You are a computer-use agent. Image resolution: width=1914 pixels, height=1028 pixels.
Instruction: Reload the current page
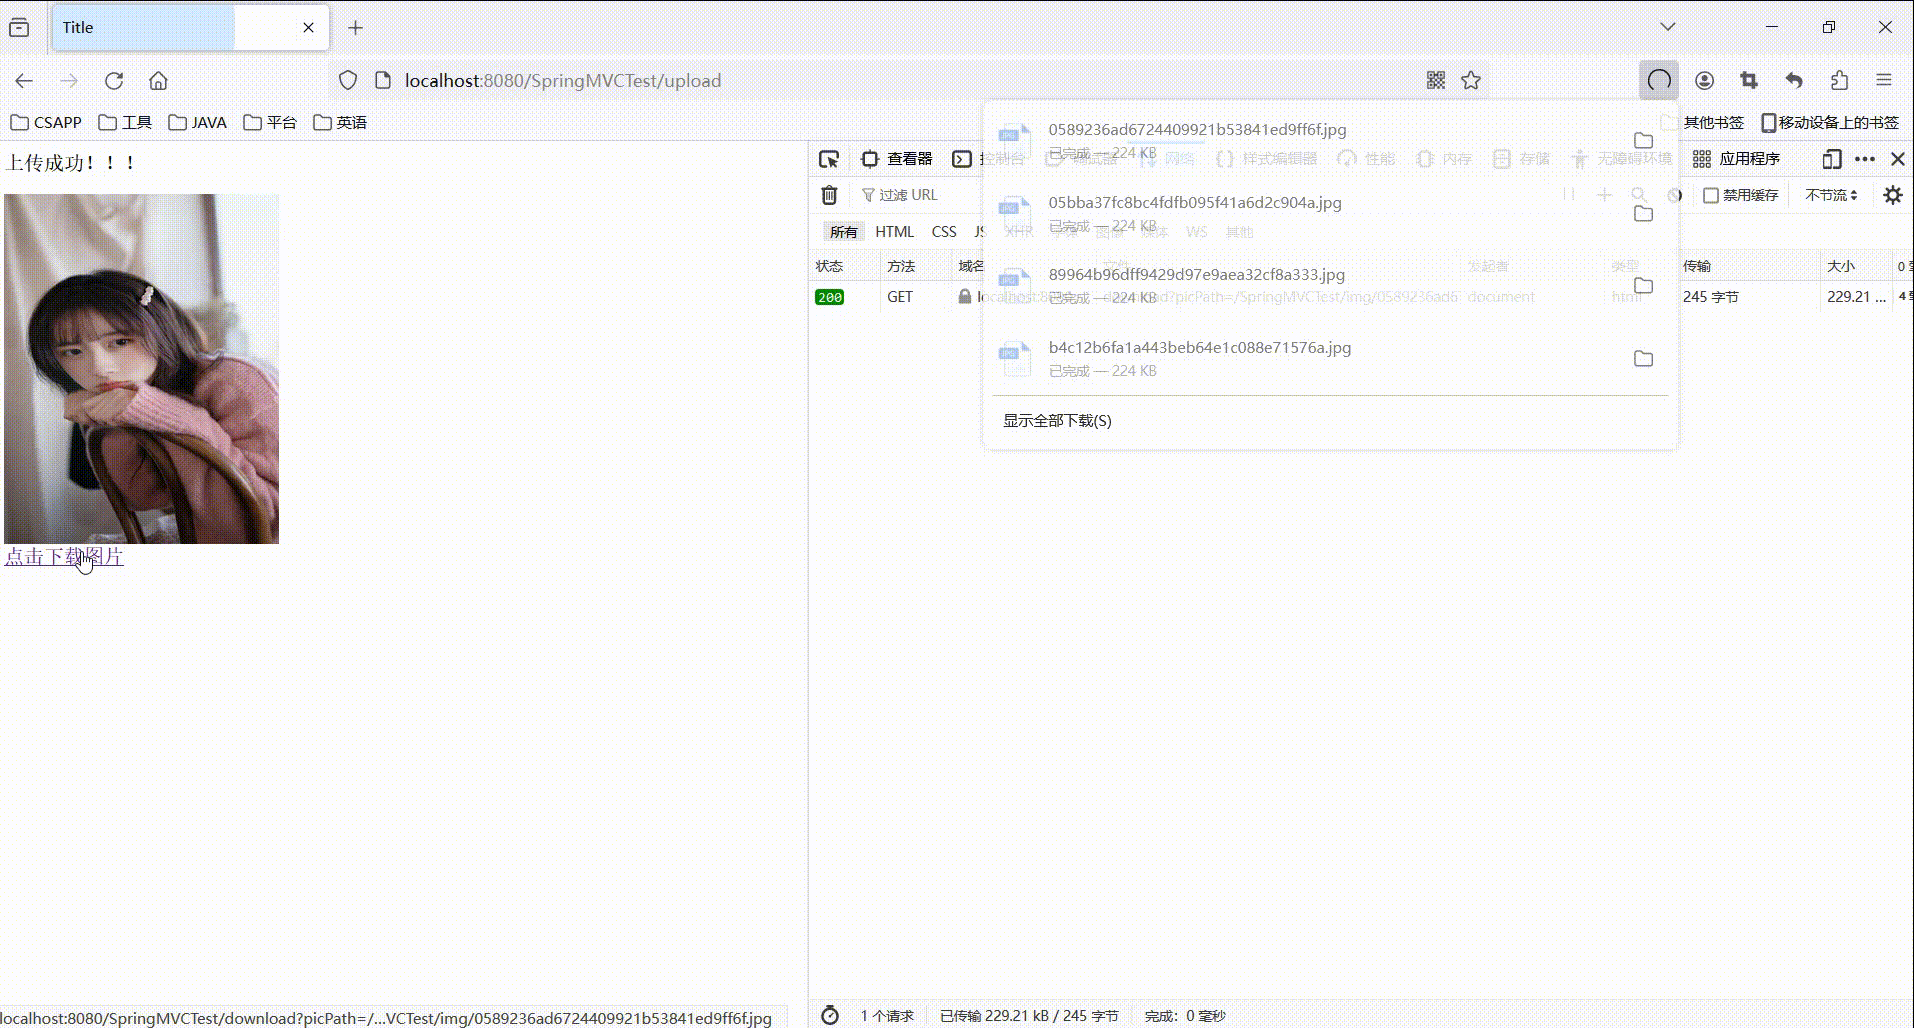click(x=114, y=80)
